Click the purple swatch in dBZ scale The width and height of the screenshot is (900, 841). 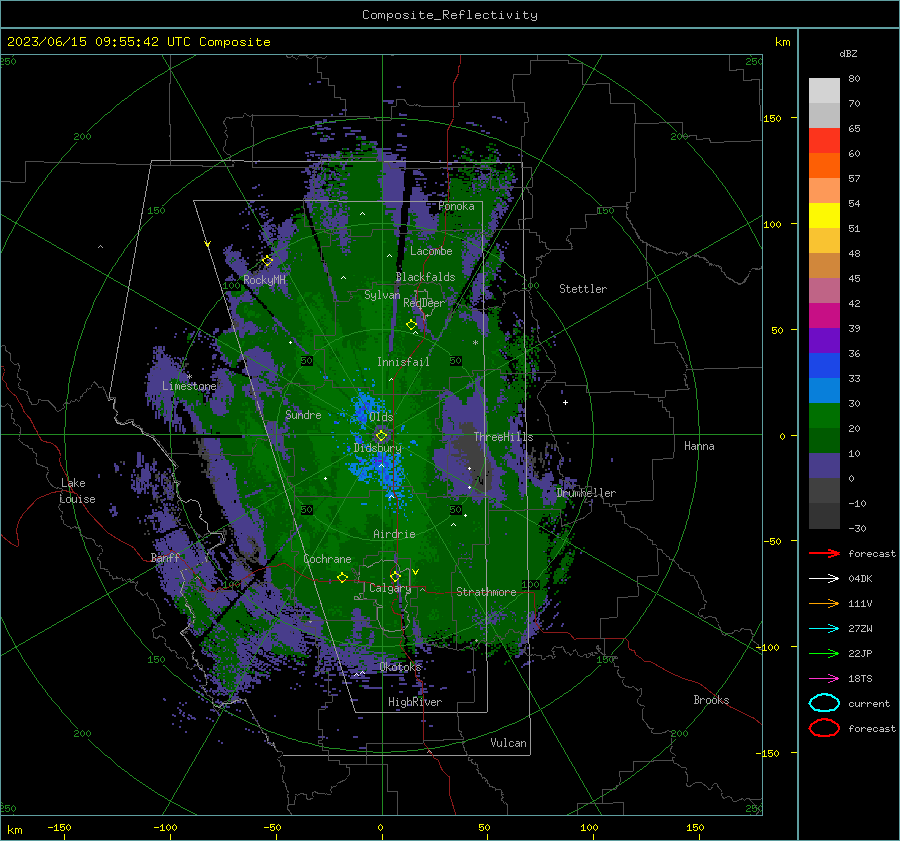(x=824, y=340)
